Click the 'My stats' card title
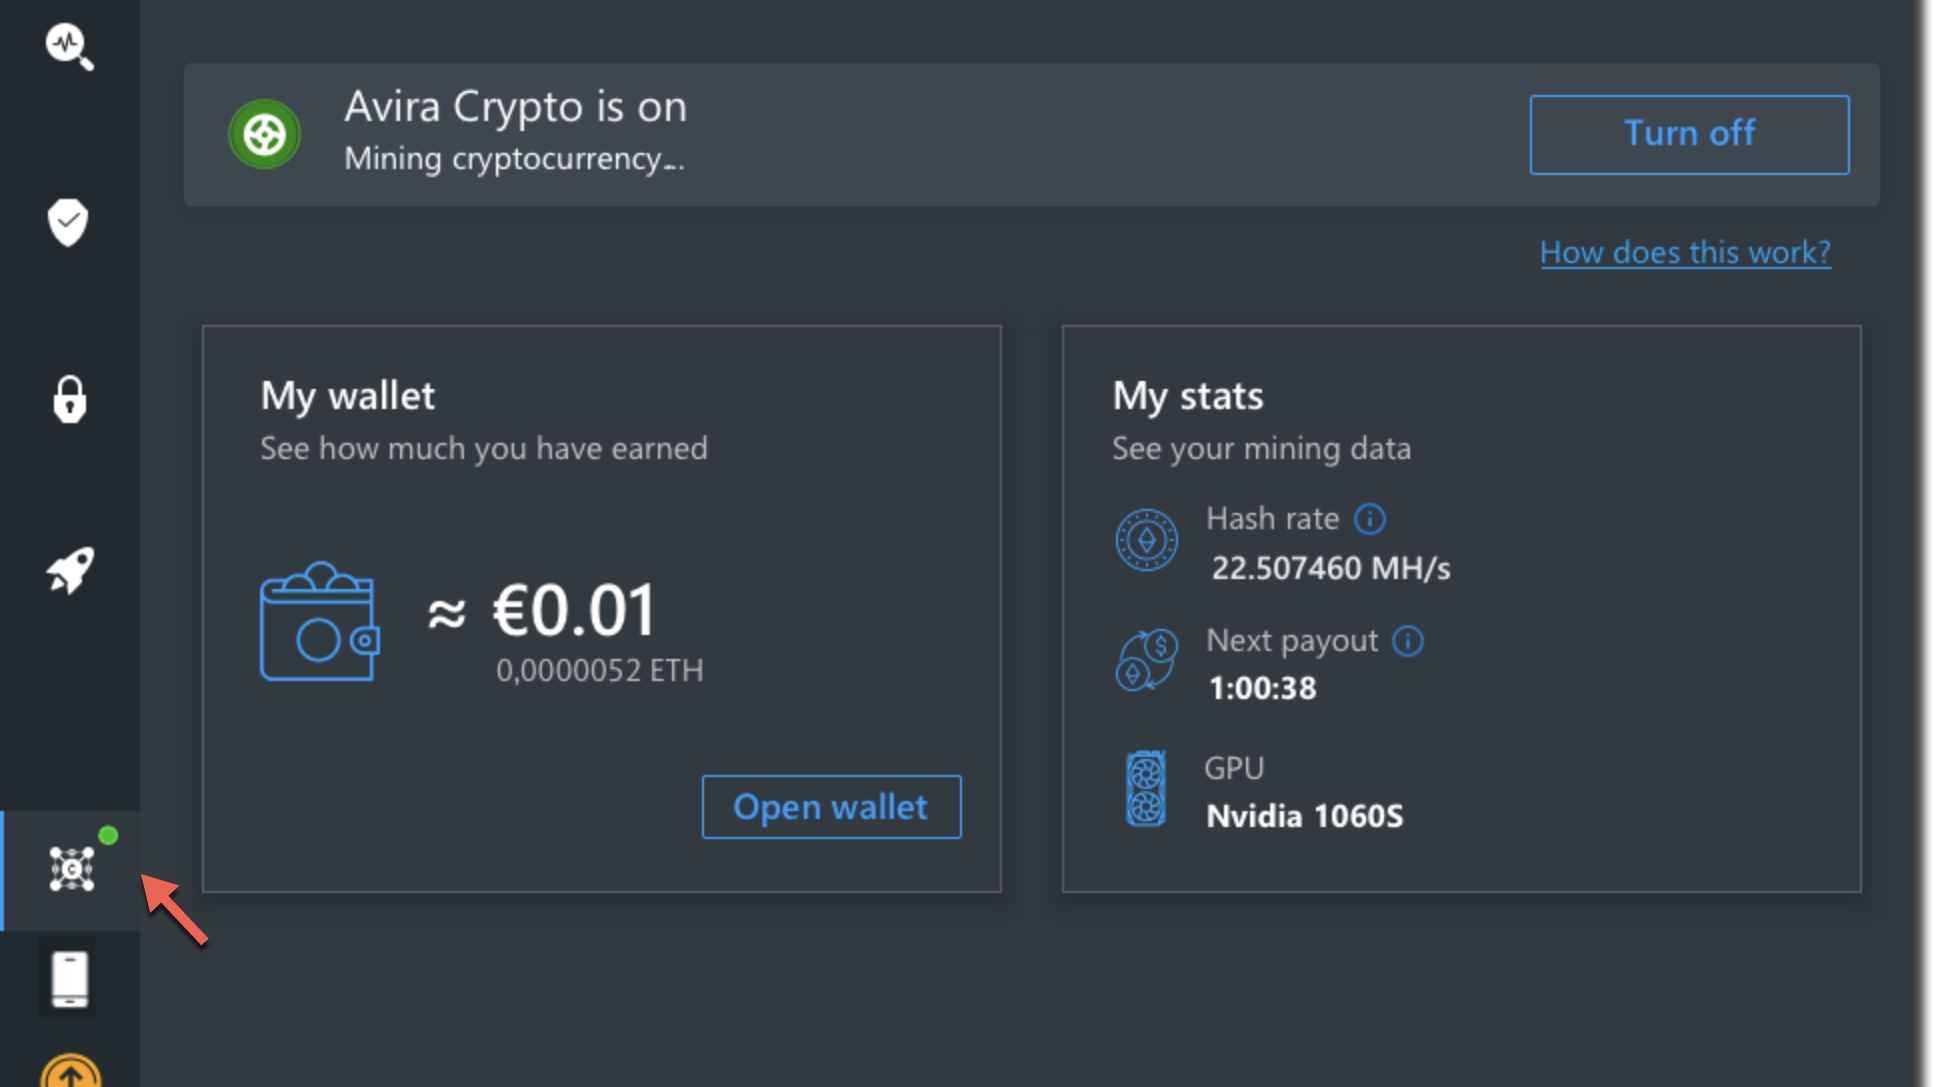 [1187, 396]
